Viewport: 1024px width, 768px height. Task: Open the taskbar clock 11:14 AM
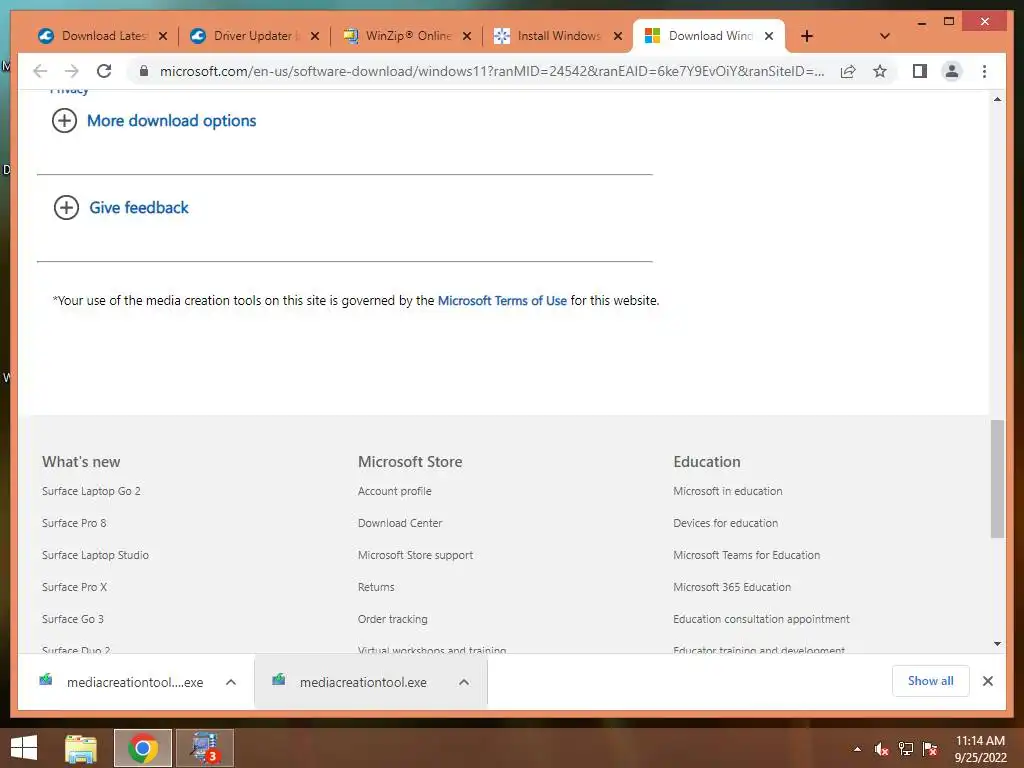pyautogui.click(x=980, y=748)
